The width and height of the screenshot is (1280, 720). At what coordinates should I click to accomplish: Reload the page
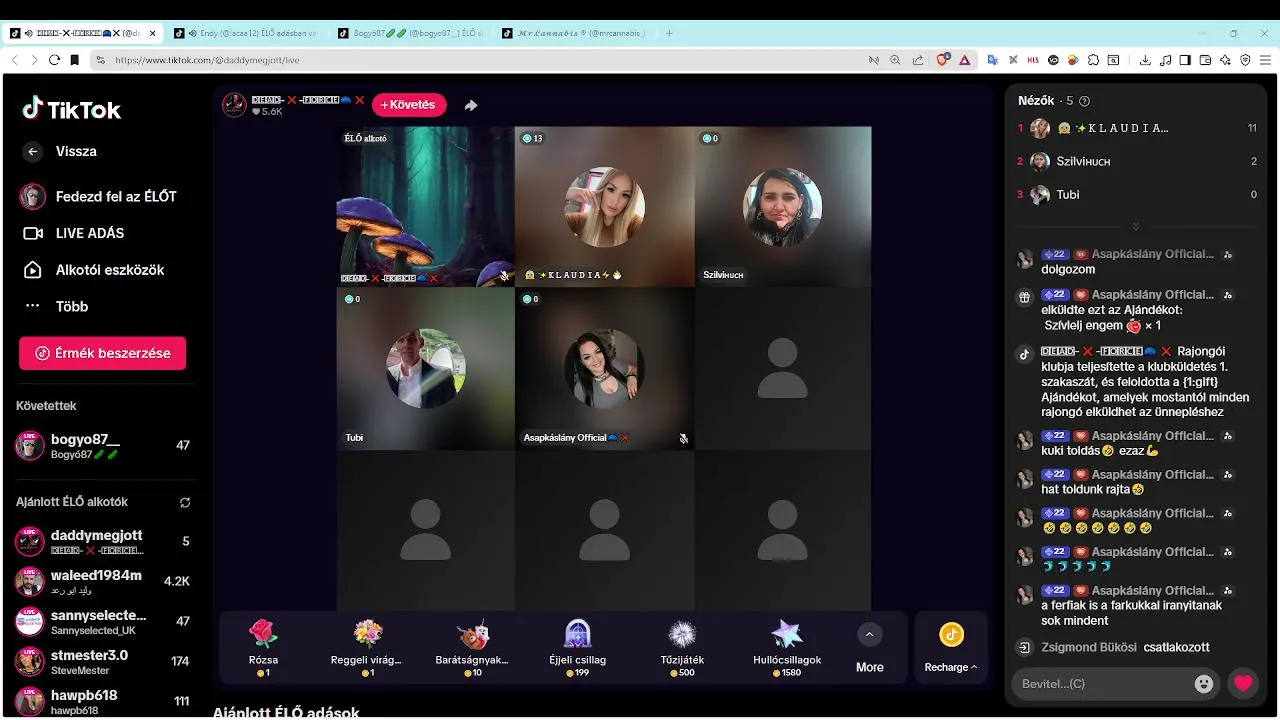[54, 60]
